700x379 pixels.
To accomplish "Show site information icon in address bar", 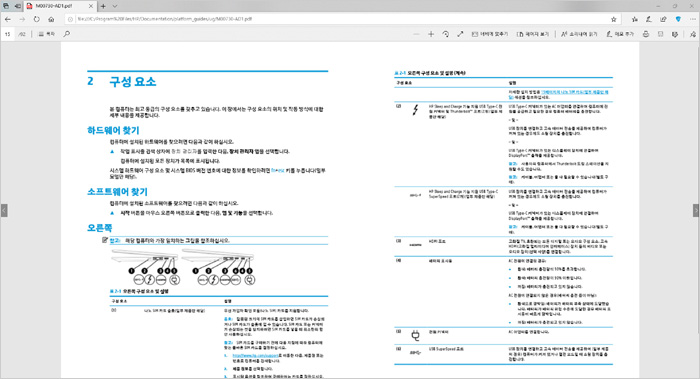I will coord(70,19).
